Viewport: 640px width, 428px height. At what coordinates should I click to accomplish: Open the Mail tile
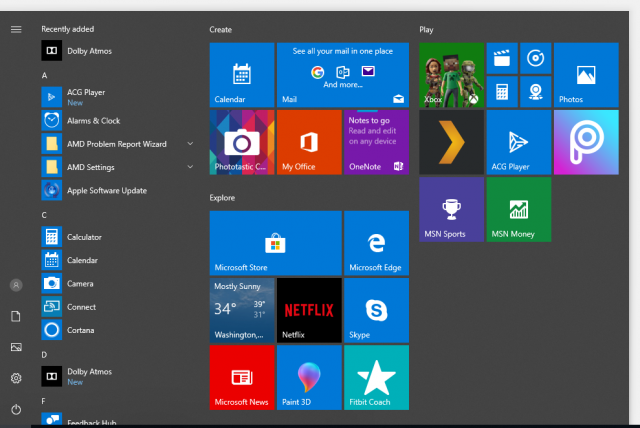point(343,75)
